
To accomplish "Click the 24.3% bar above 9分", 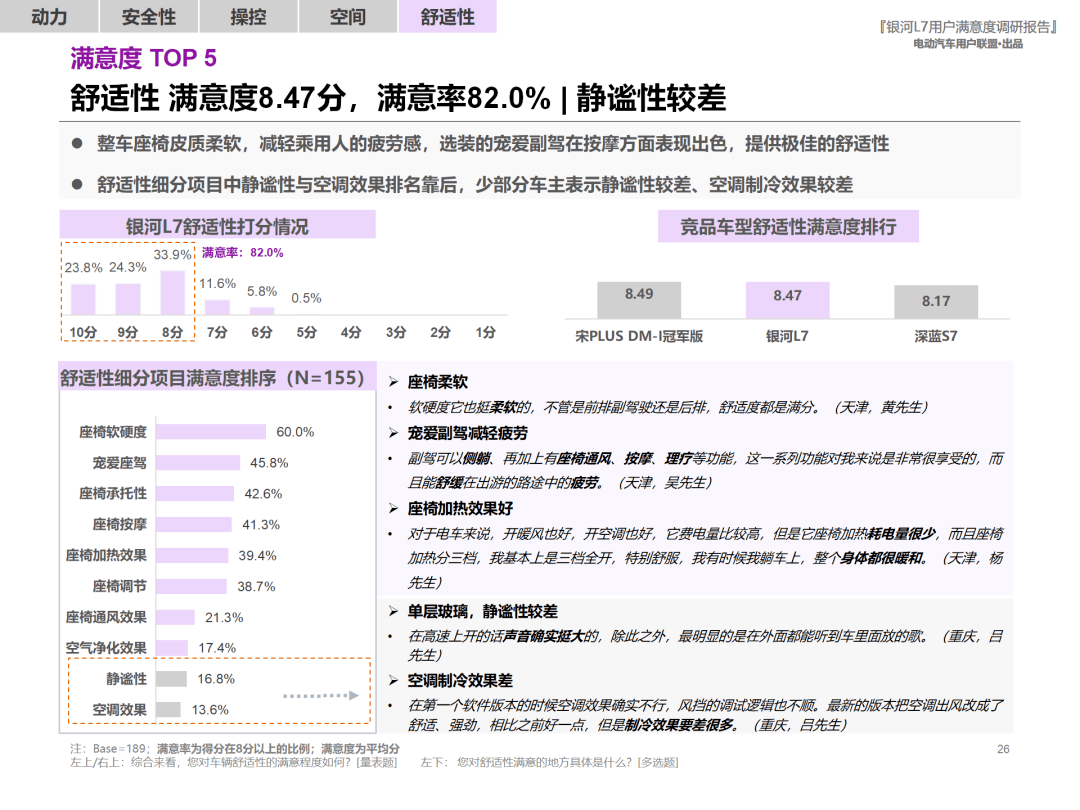I will click(x=128, y=300).
